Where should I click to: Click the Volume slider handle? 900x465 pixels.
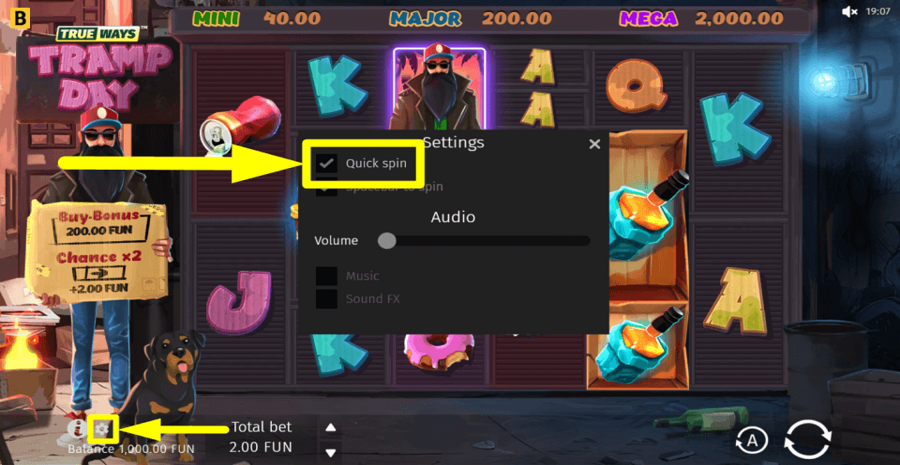(387, 241)
